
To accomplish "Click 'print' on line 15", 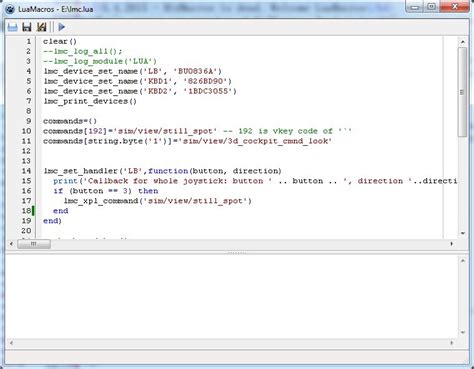I will pyautogui.click(x=66, y=181).
